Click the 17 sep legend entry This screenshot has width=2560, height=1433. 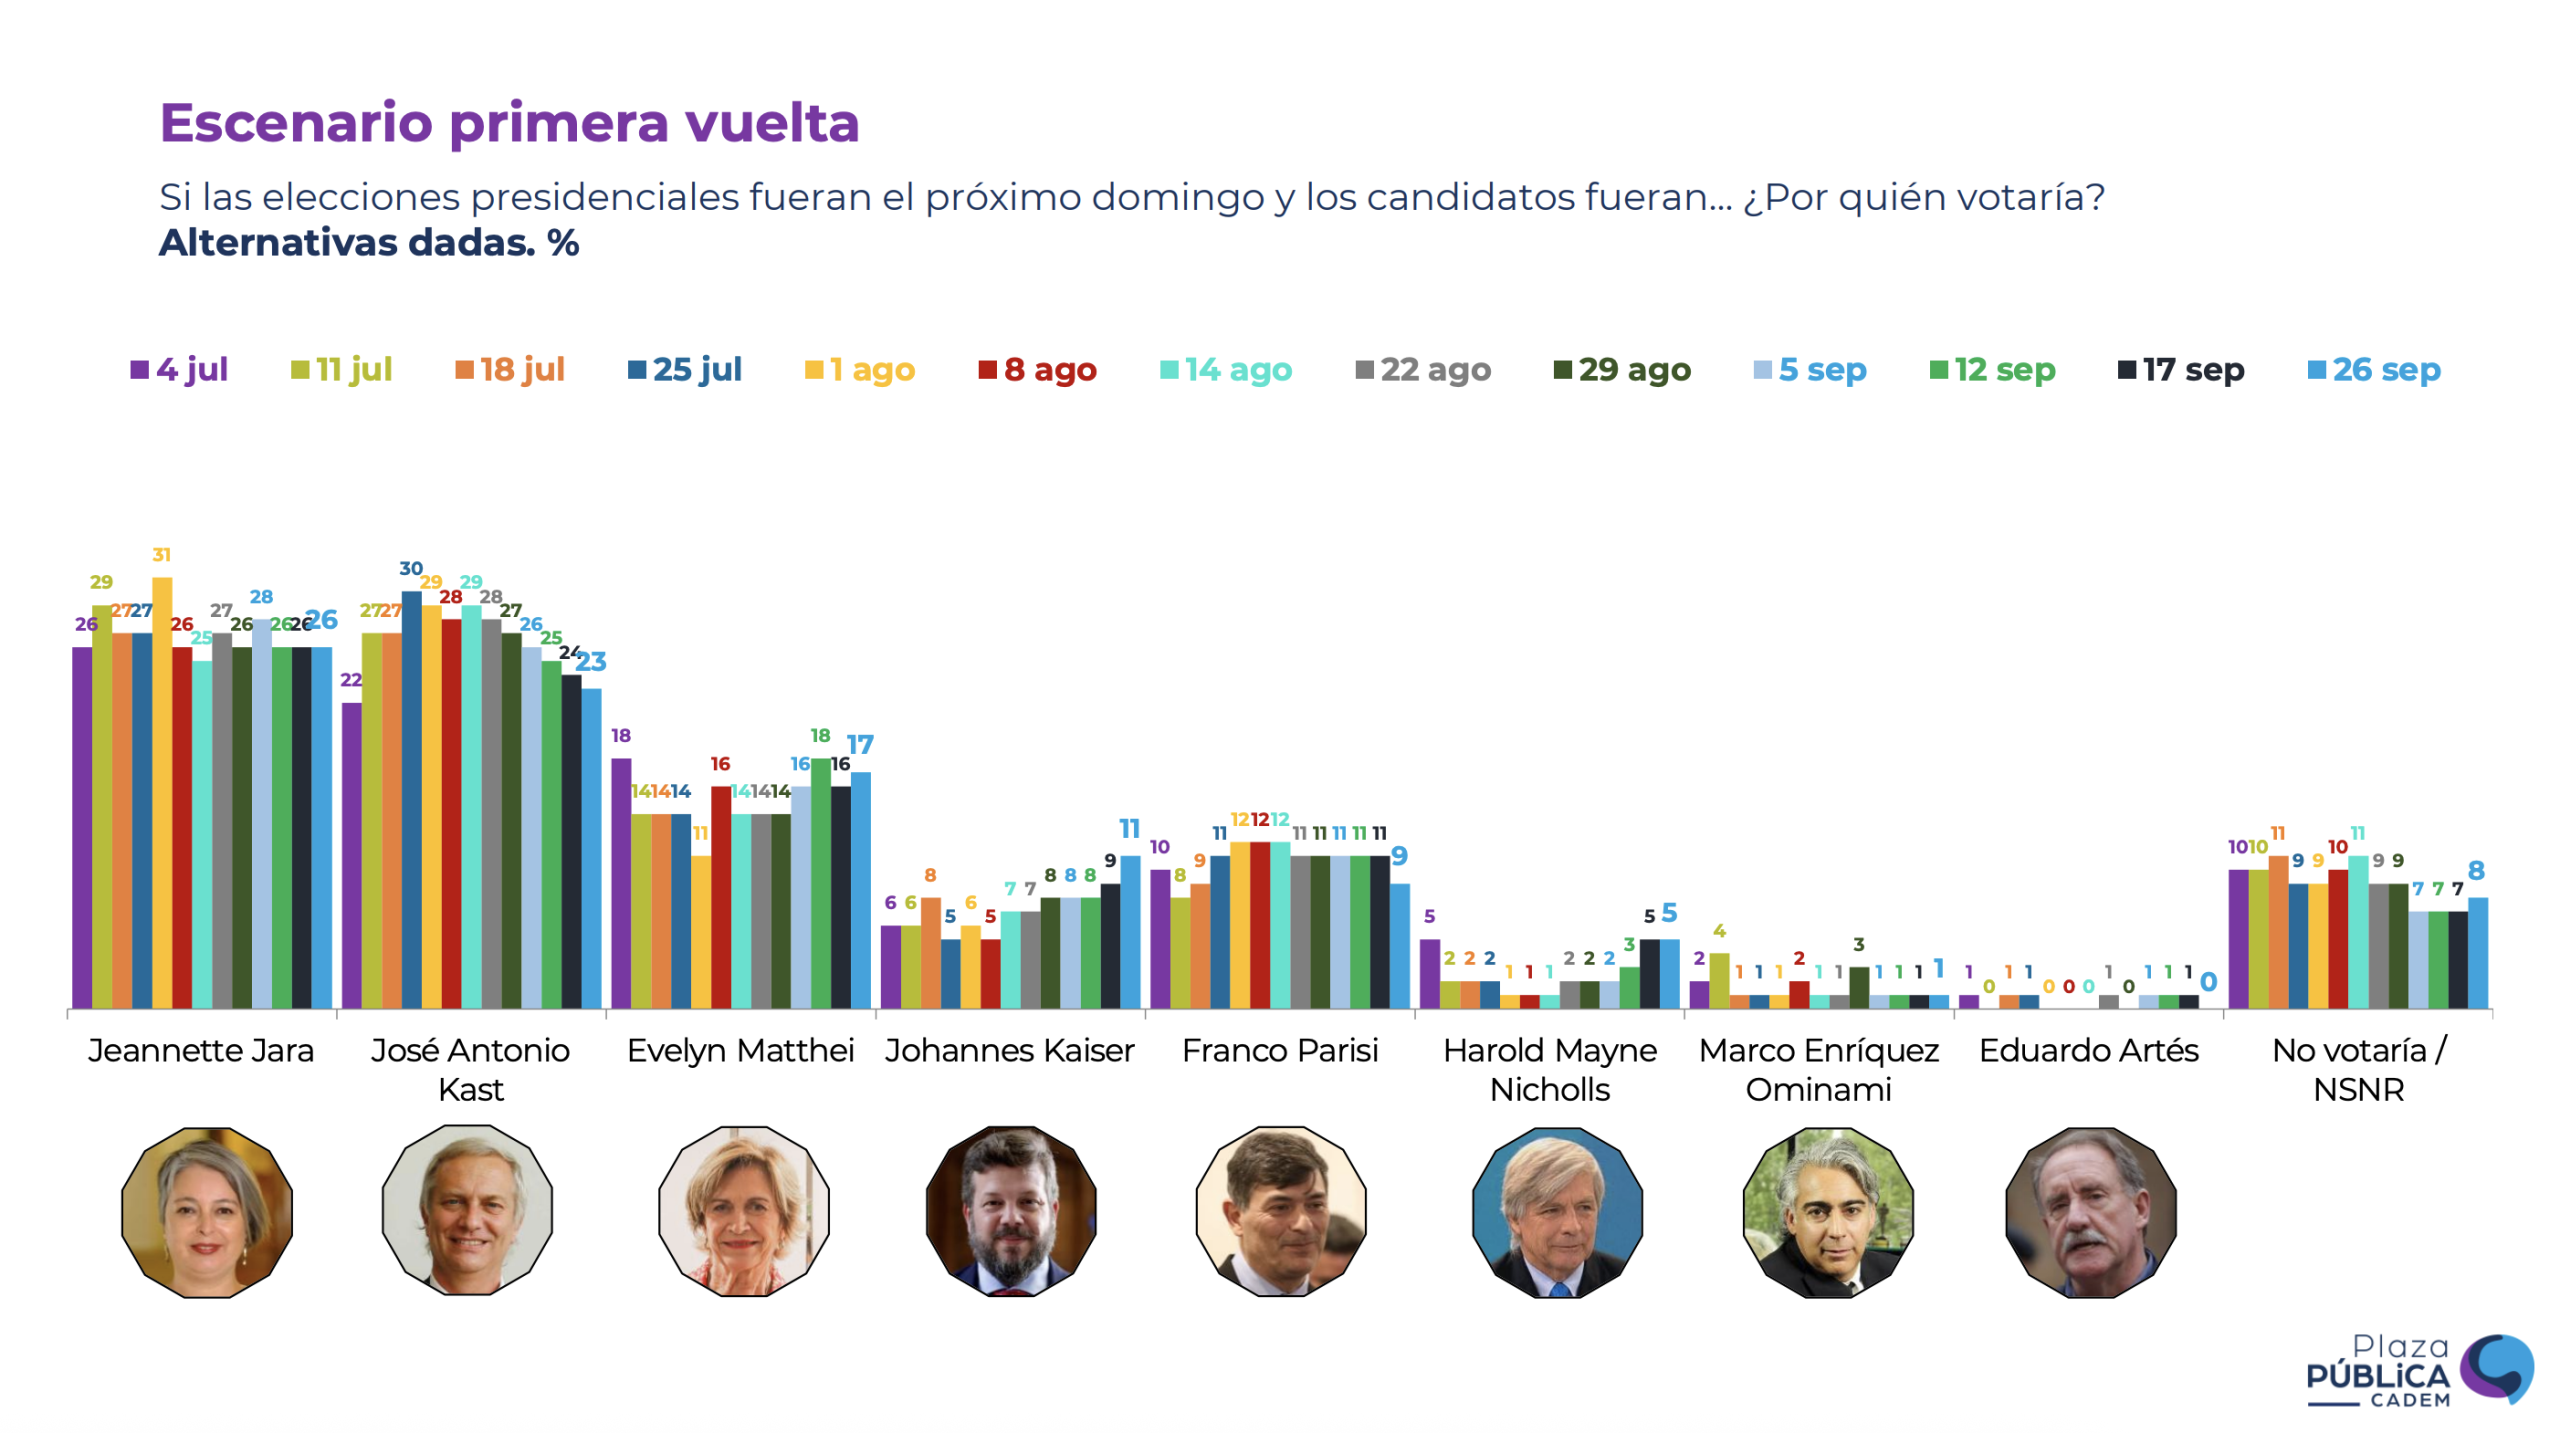tap(2179, 369)
